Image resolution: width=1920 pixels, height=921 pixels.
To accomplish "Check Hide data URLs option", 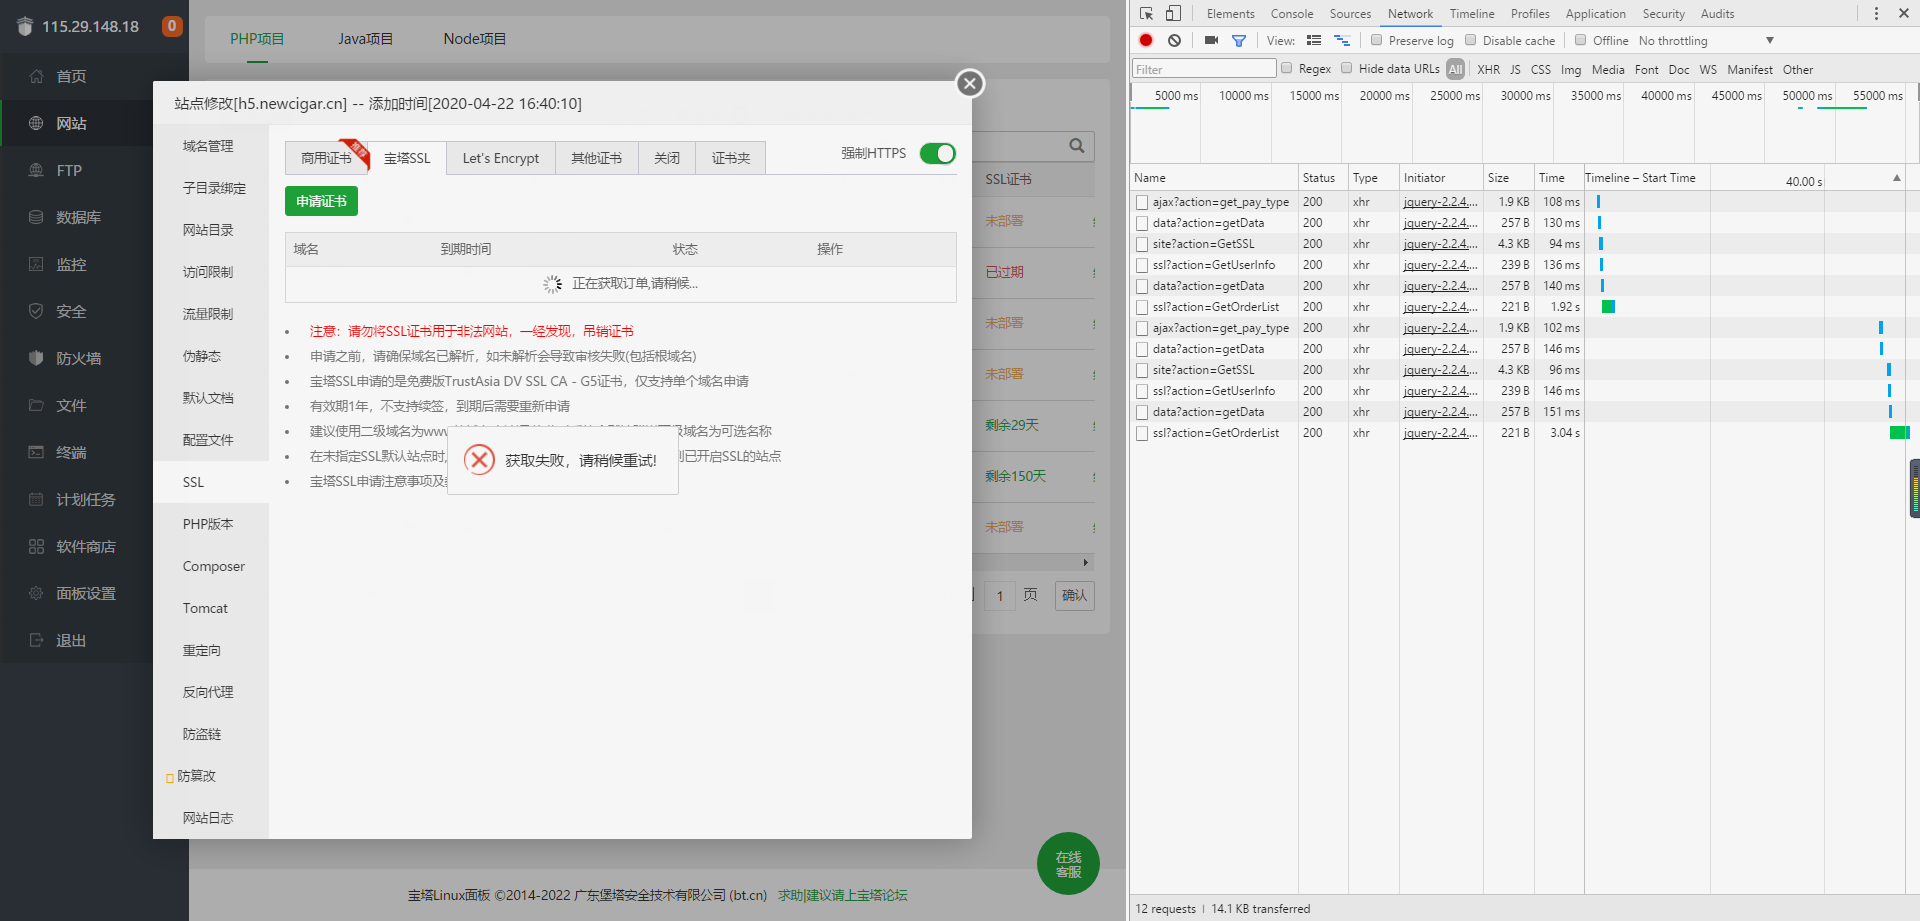I will [x=1347, y=68].
